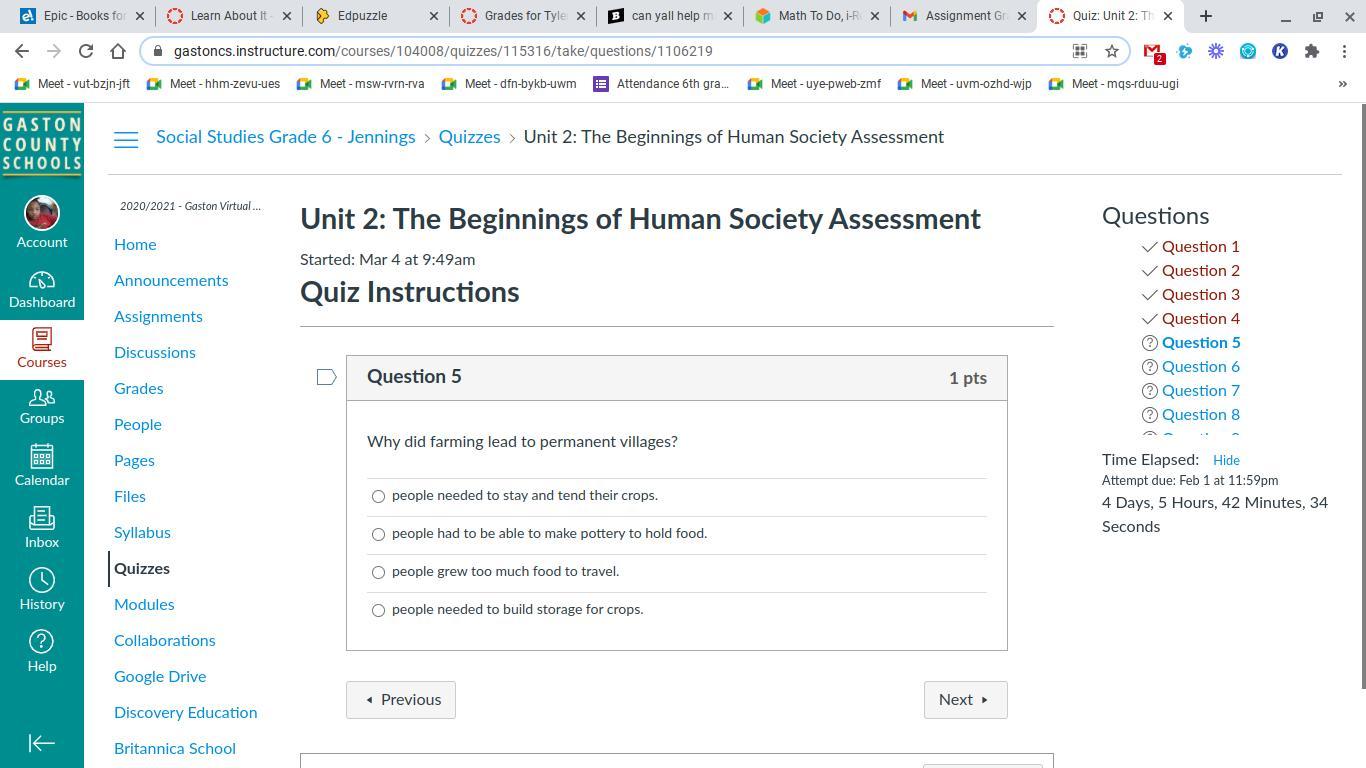The width and height of the screenshot is (1366, 768).
Task: Open the Inbox icon in sidebar
Action: (42, 519)
